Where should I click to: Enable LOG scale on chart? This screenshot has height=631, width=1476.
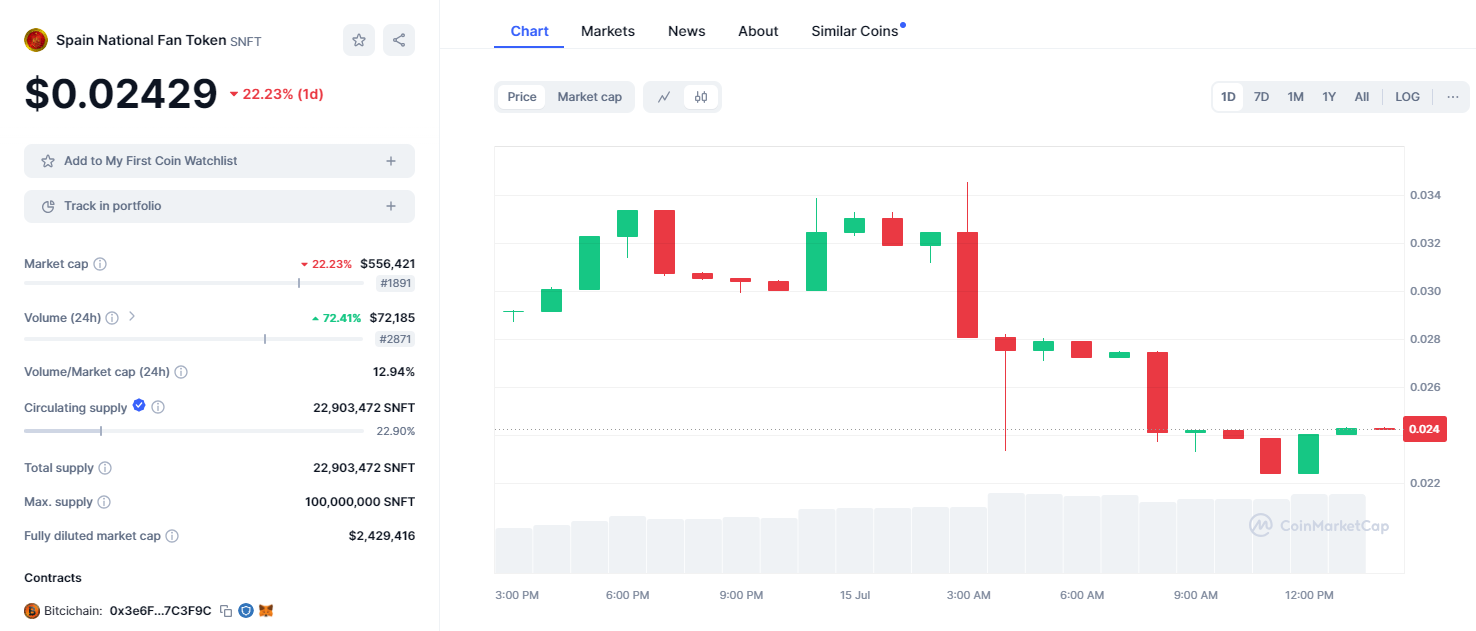tap(1407, 97)
